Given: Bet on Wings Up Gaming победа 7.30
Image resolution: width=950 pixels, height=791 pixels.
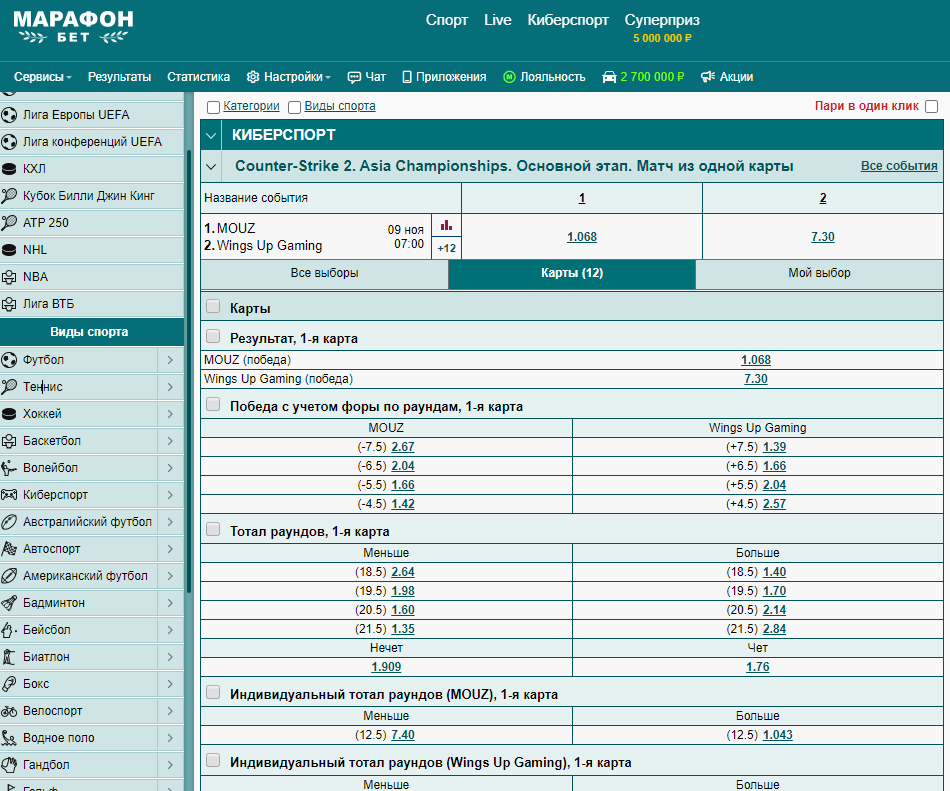Looking at the screenshot, I should [x=756, y=379].
